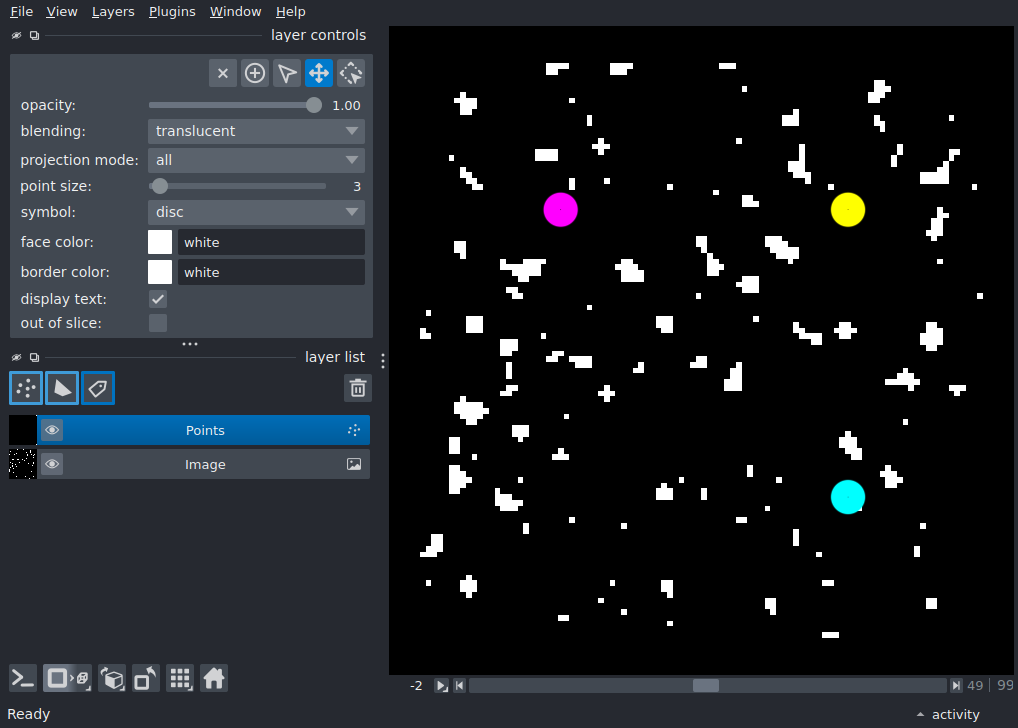Viewport: 1018px width, 728px height.
Task: Select the add points tool
Action: [254, 73]
